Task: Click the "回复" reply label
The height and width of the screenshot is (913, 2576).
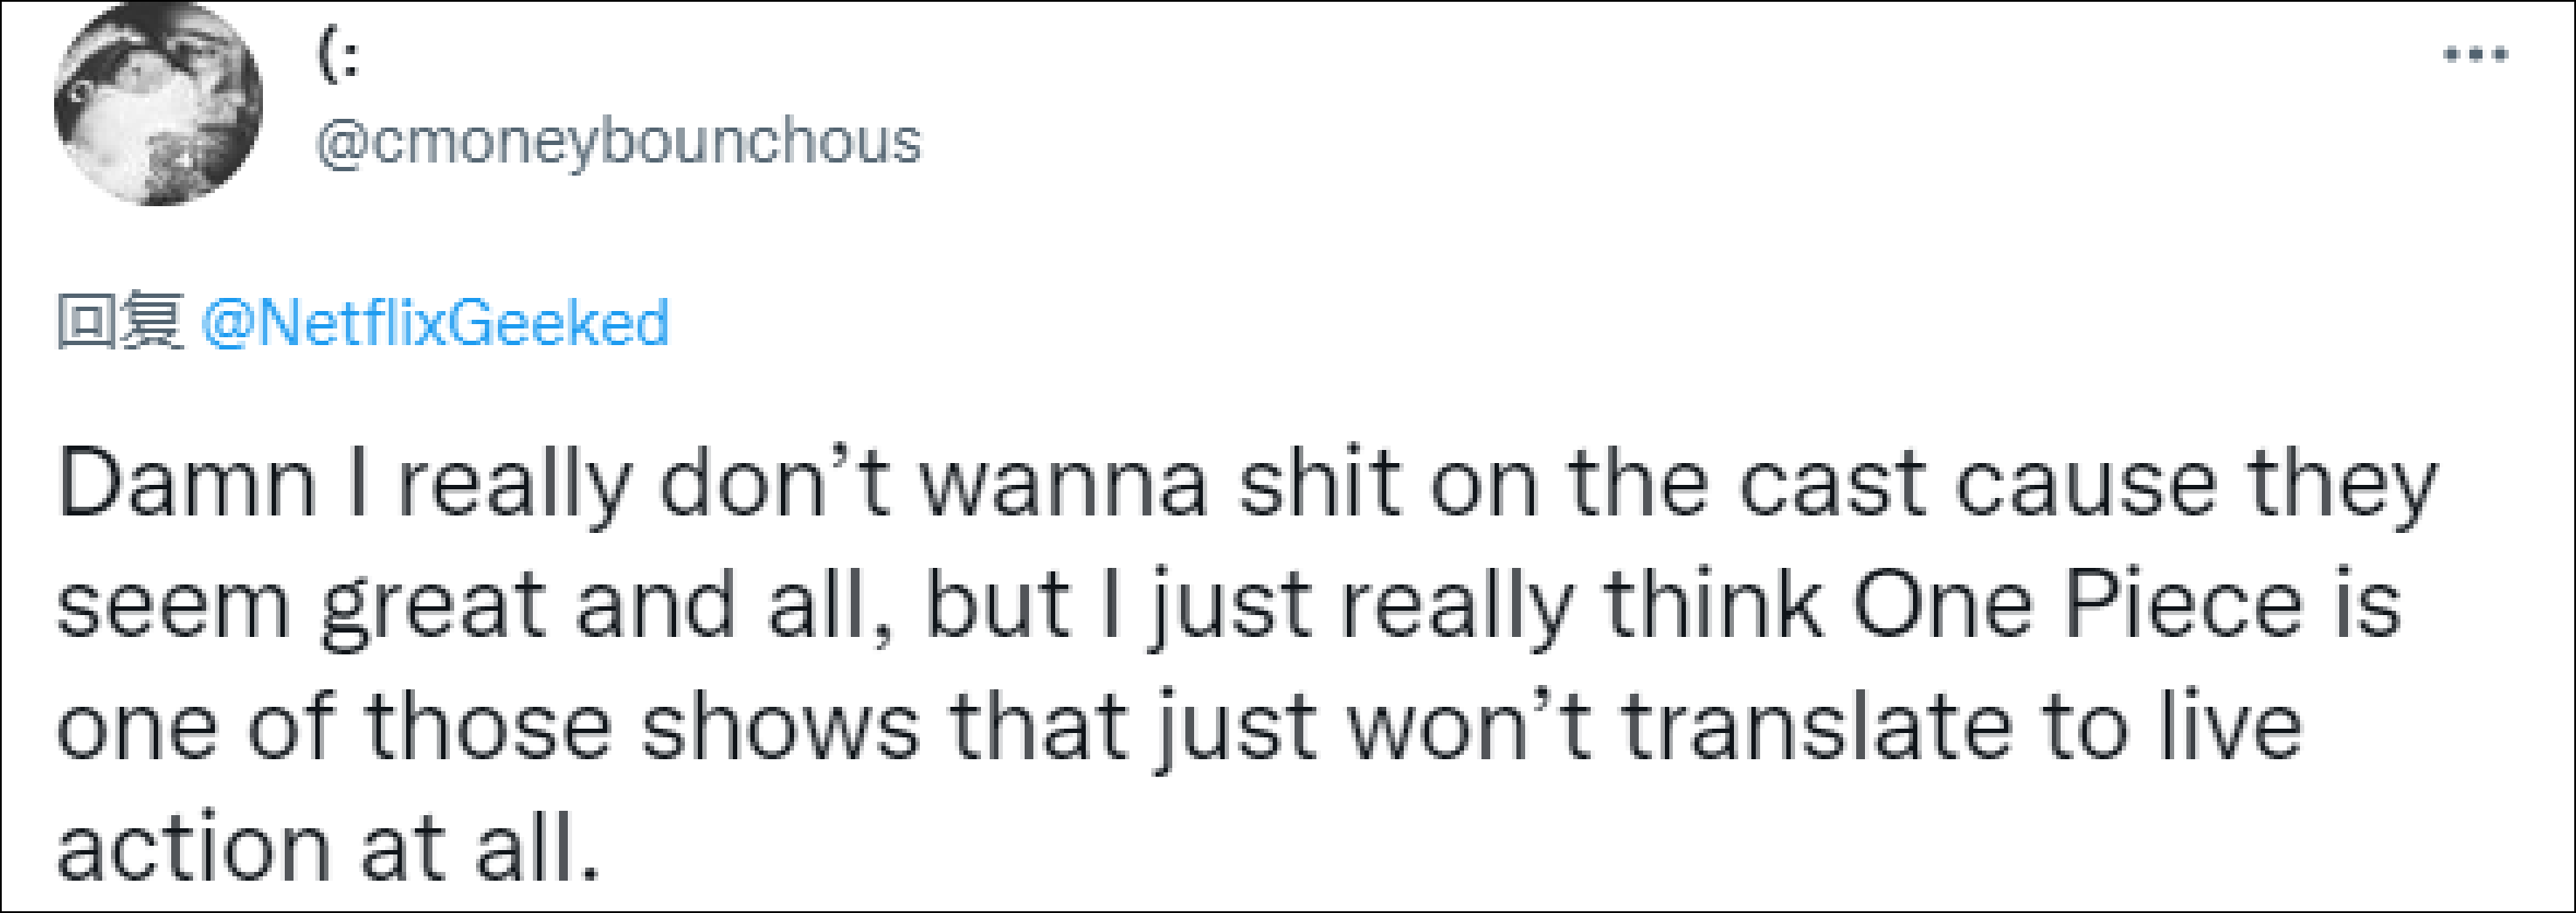Action: click(x=120, y=324)
